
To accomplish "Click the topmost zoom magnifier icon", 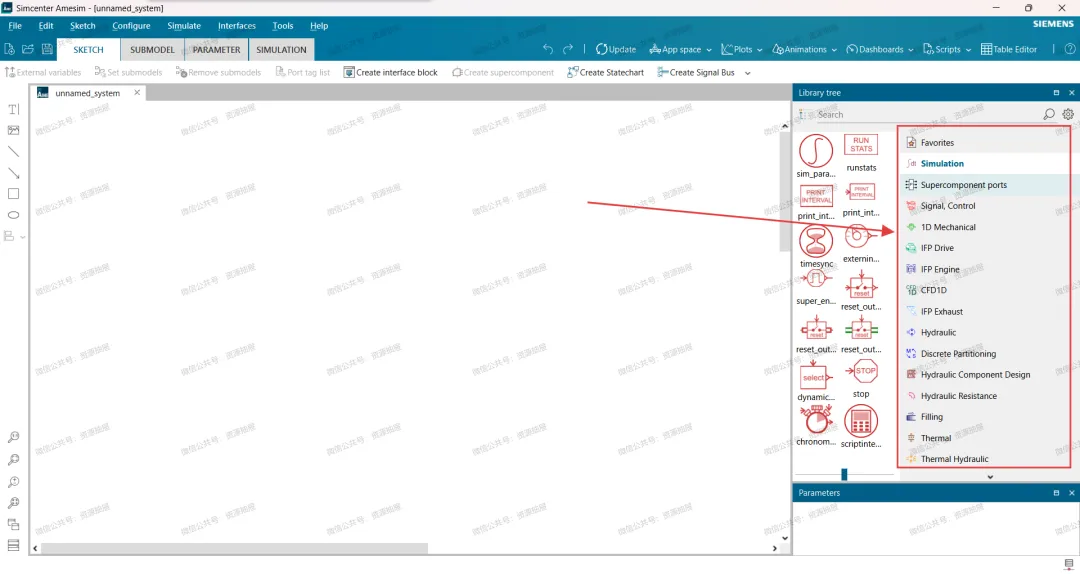I will [13, 437].
